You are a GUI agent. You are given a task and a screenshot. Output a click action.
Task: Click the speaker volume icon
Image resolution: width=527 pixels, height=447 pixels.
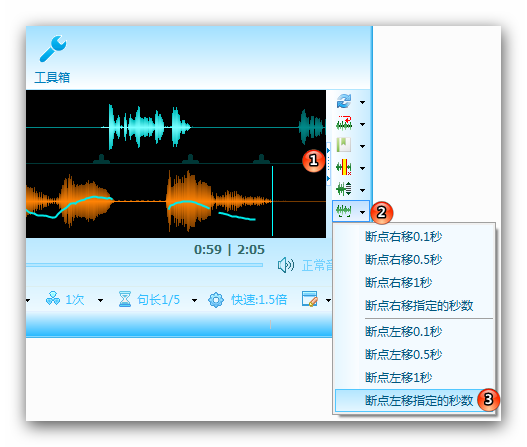point(286,265)
